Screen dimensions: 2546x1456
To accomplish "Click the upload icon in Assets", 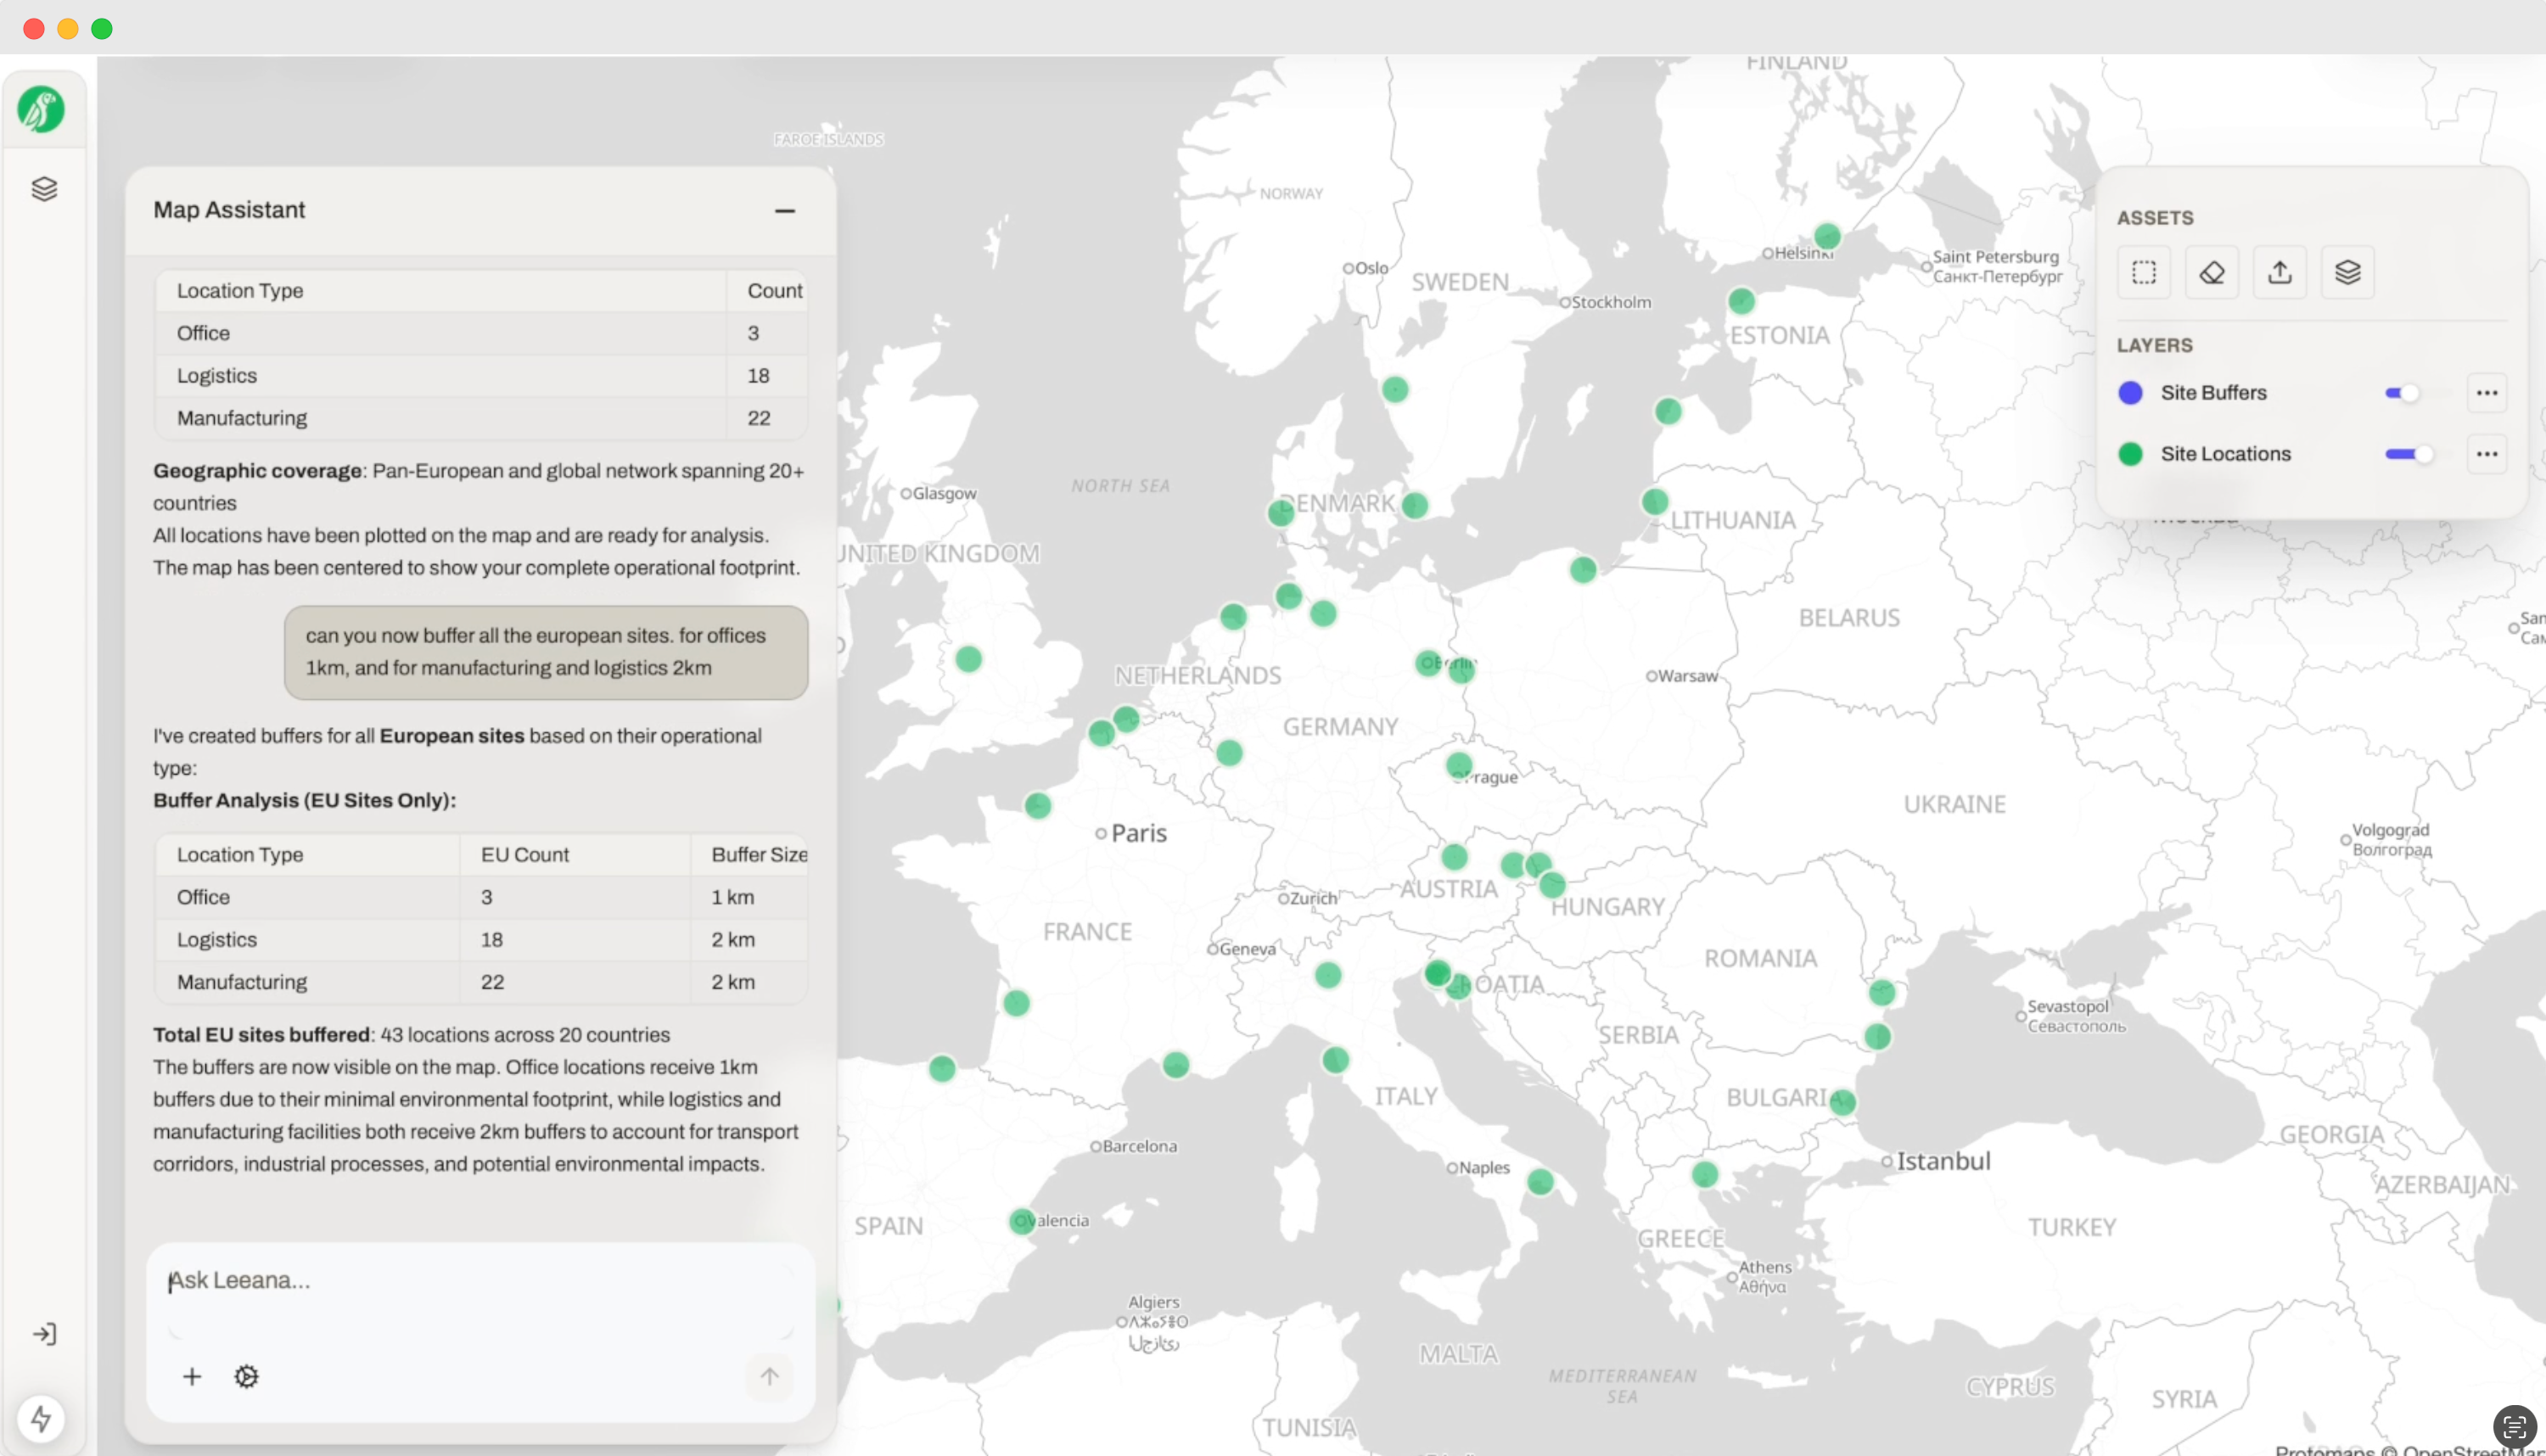I will tap(2280, 272).
